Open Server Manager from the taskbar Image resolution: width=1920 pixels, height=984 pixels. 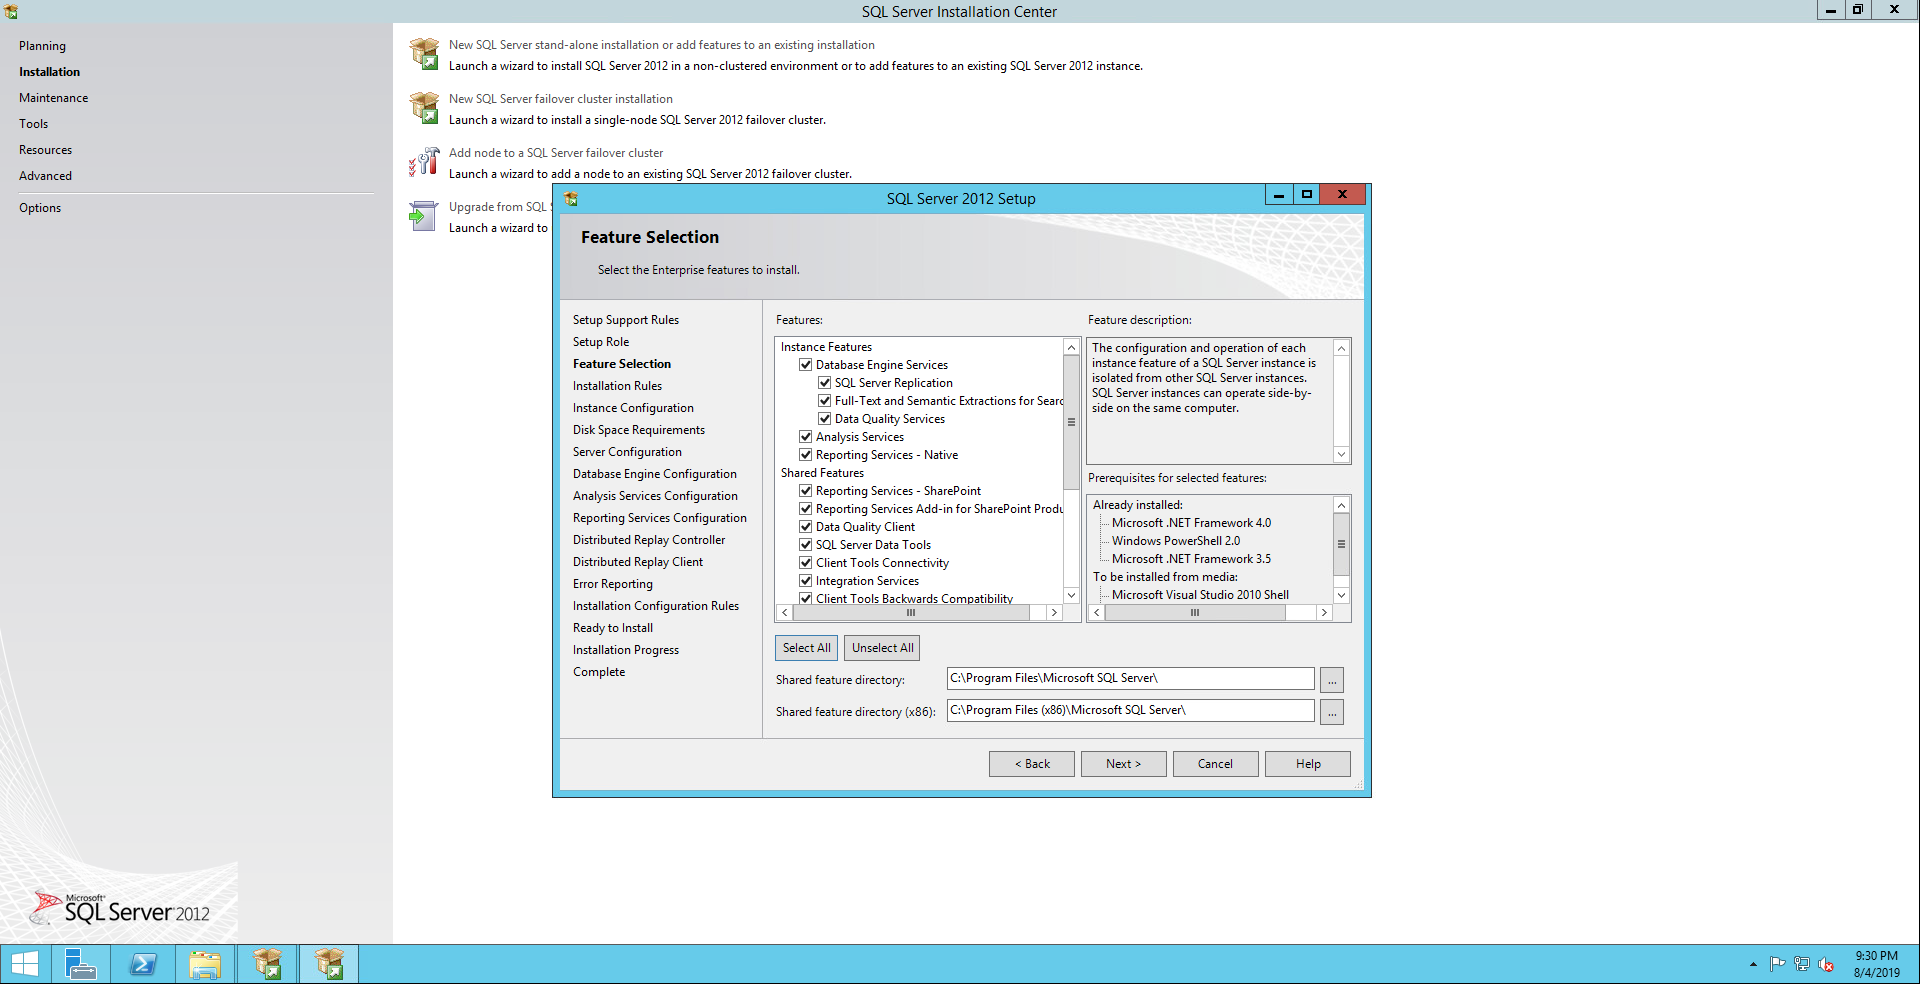click(x=81, y=964)
